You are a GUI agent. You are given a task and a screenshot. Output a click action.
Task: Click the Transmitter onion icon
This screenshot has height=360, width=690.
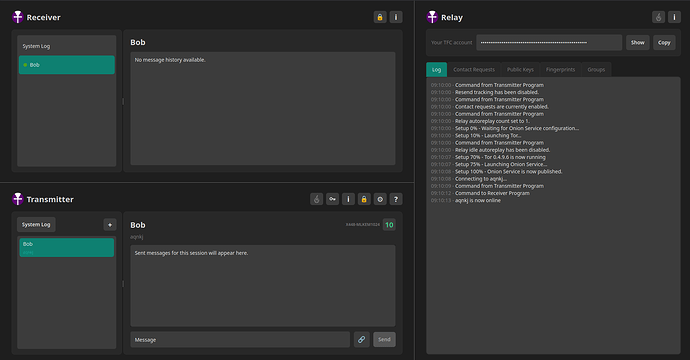tap(316, 199)
